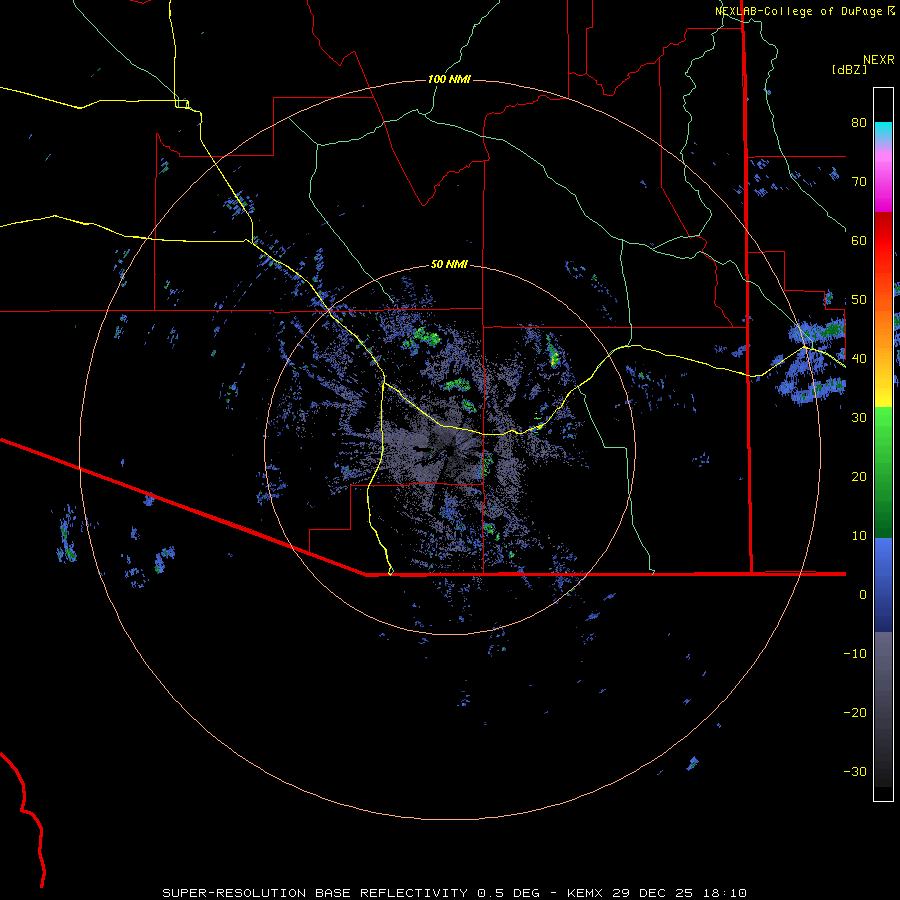Screen dimensions: 900x900
Task: Click the 10 value on the dBZ scale
Action: click(859, 536)
